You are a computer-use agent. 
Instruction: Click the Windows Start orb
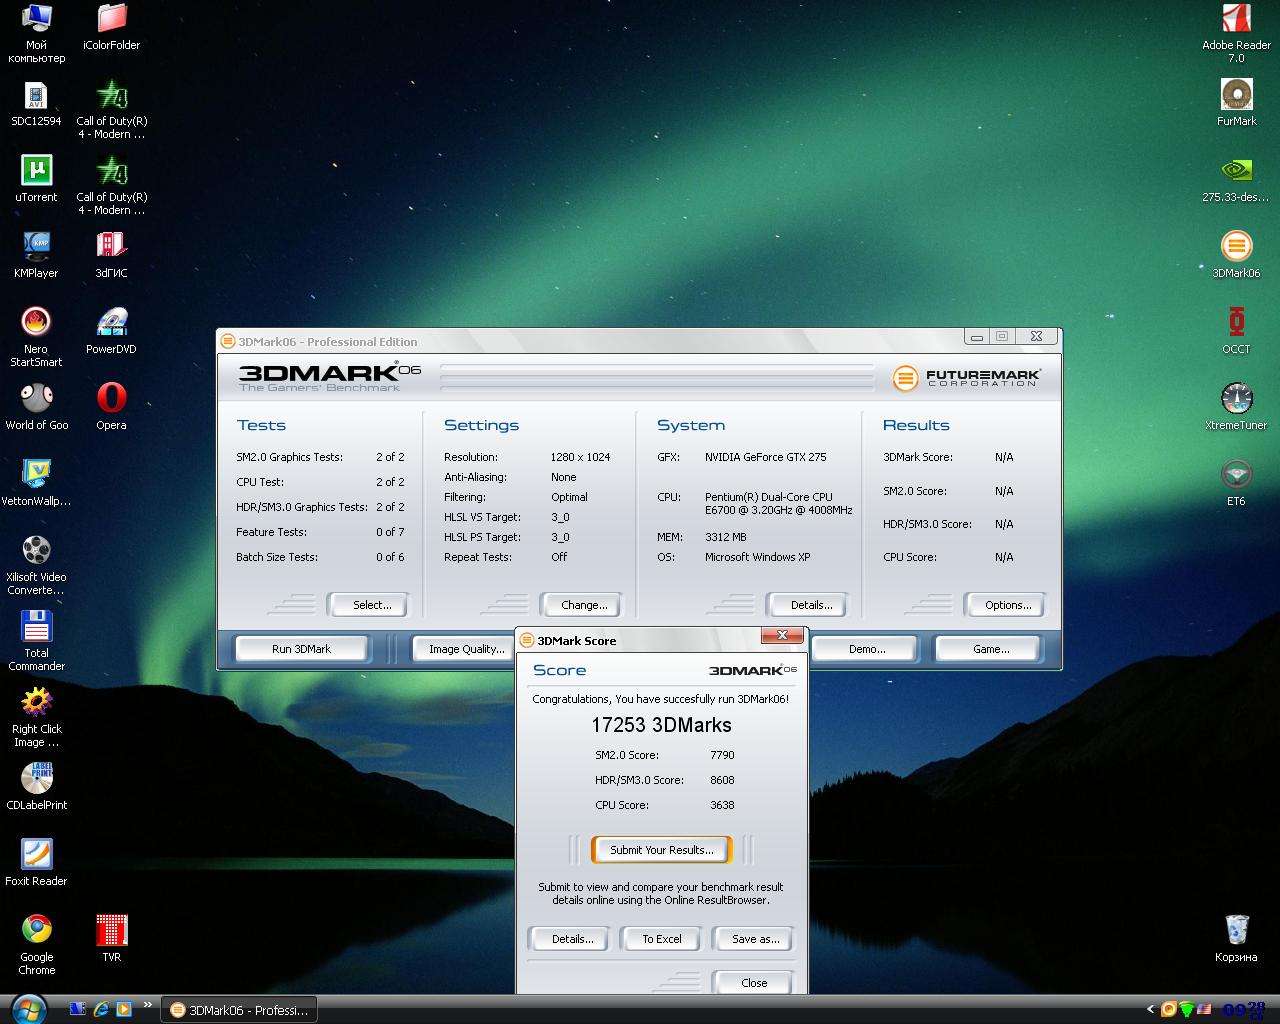click(x=27, y=1009)
